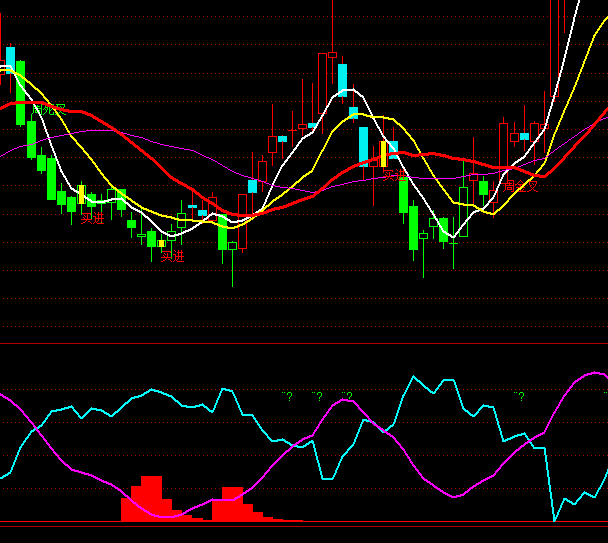
Task: Click the 周金叉 signal label
Action: 521,186
